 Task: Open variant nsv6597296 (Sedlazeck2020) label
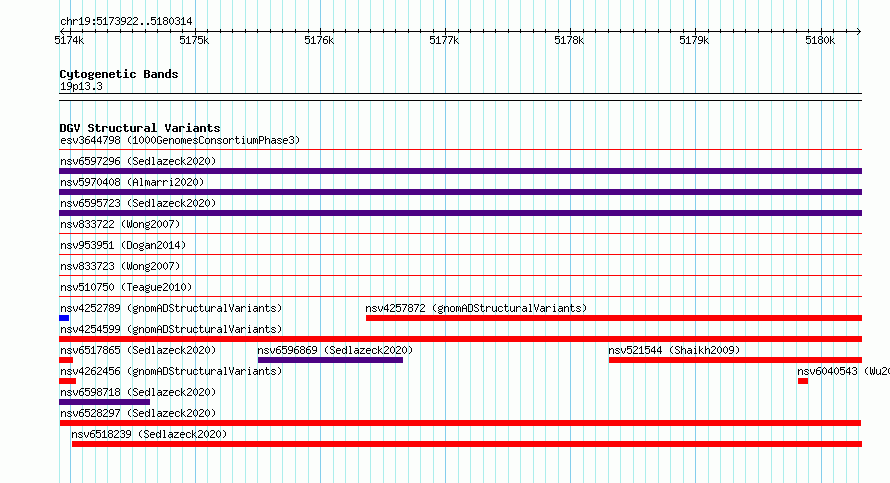[138, 161]
